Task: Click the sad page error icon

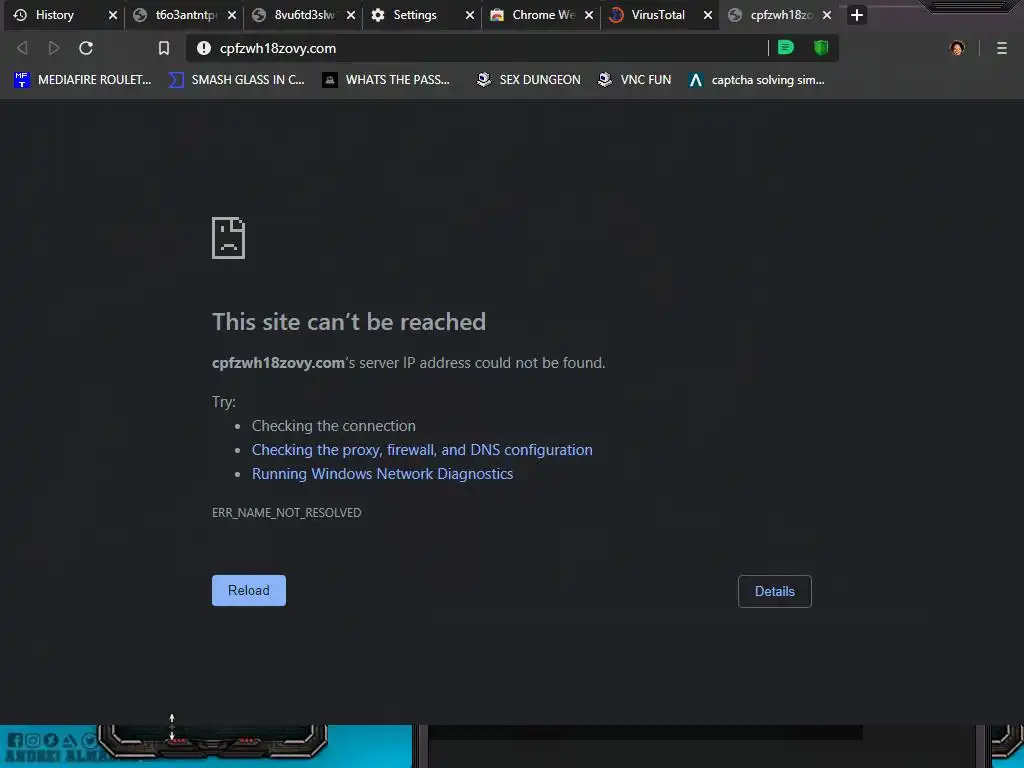Action: coord(229,238)
